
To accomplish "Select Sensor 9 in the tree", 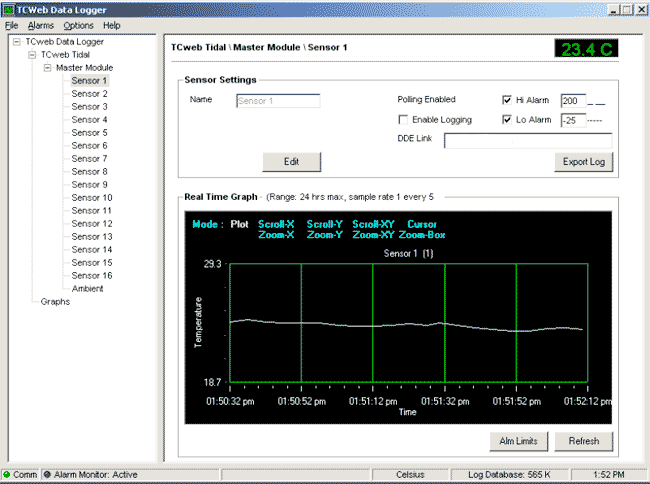I will click(89, 184).
